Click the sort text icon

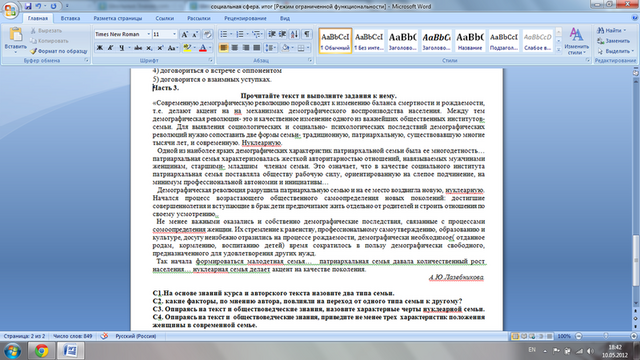click(295, 34)
